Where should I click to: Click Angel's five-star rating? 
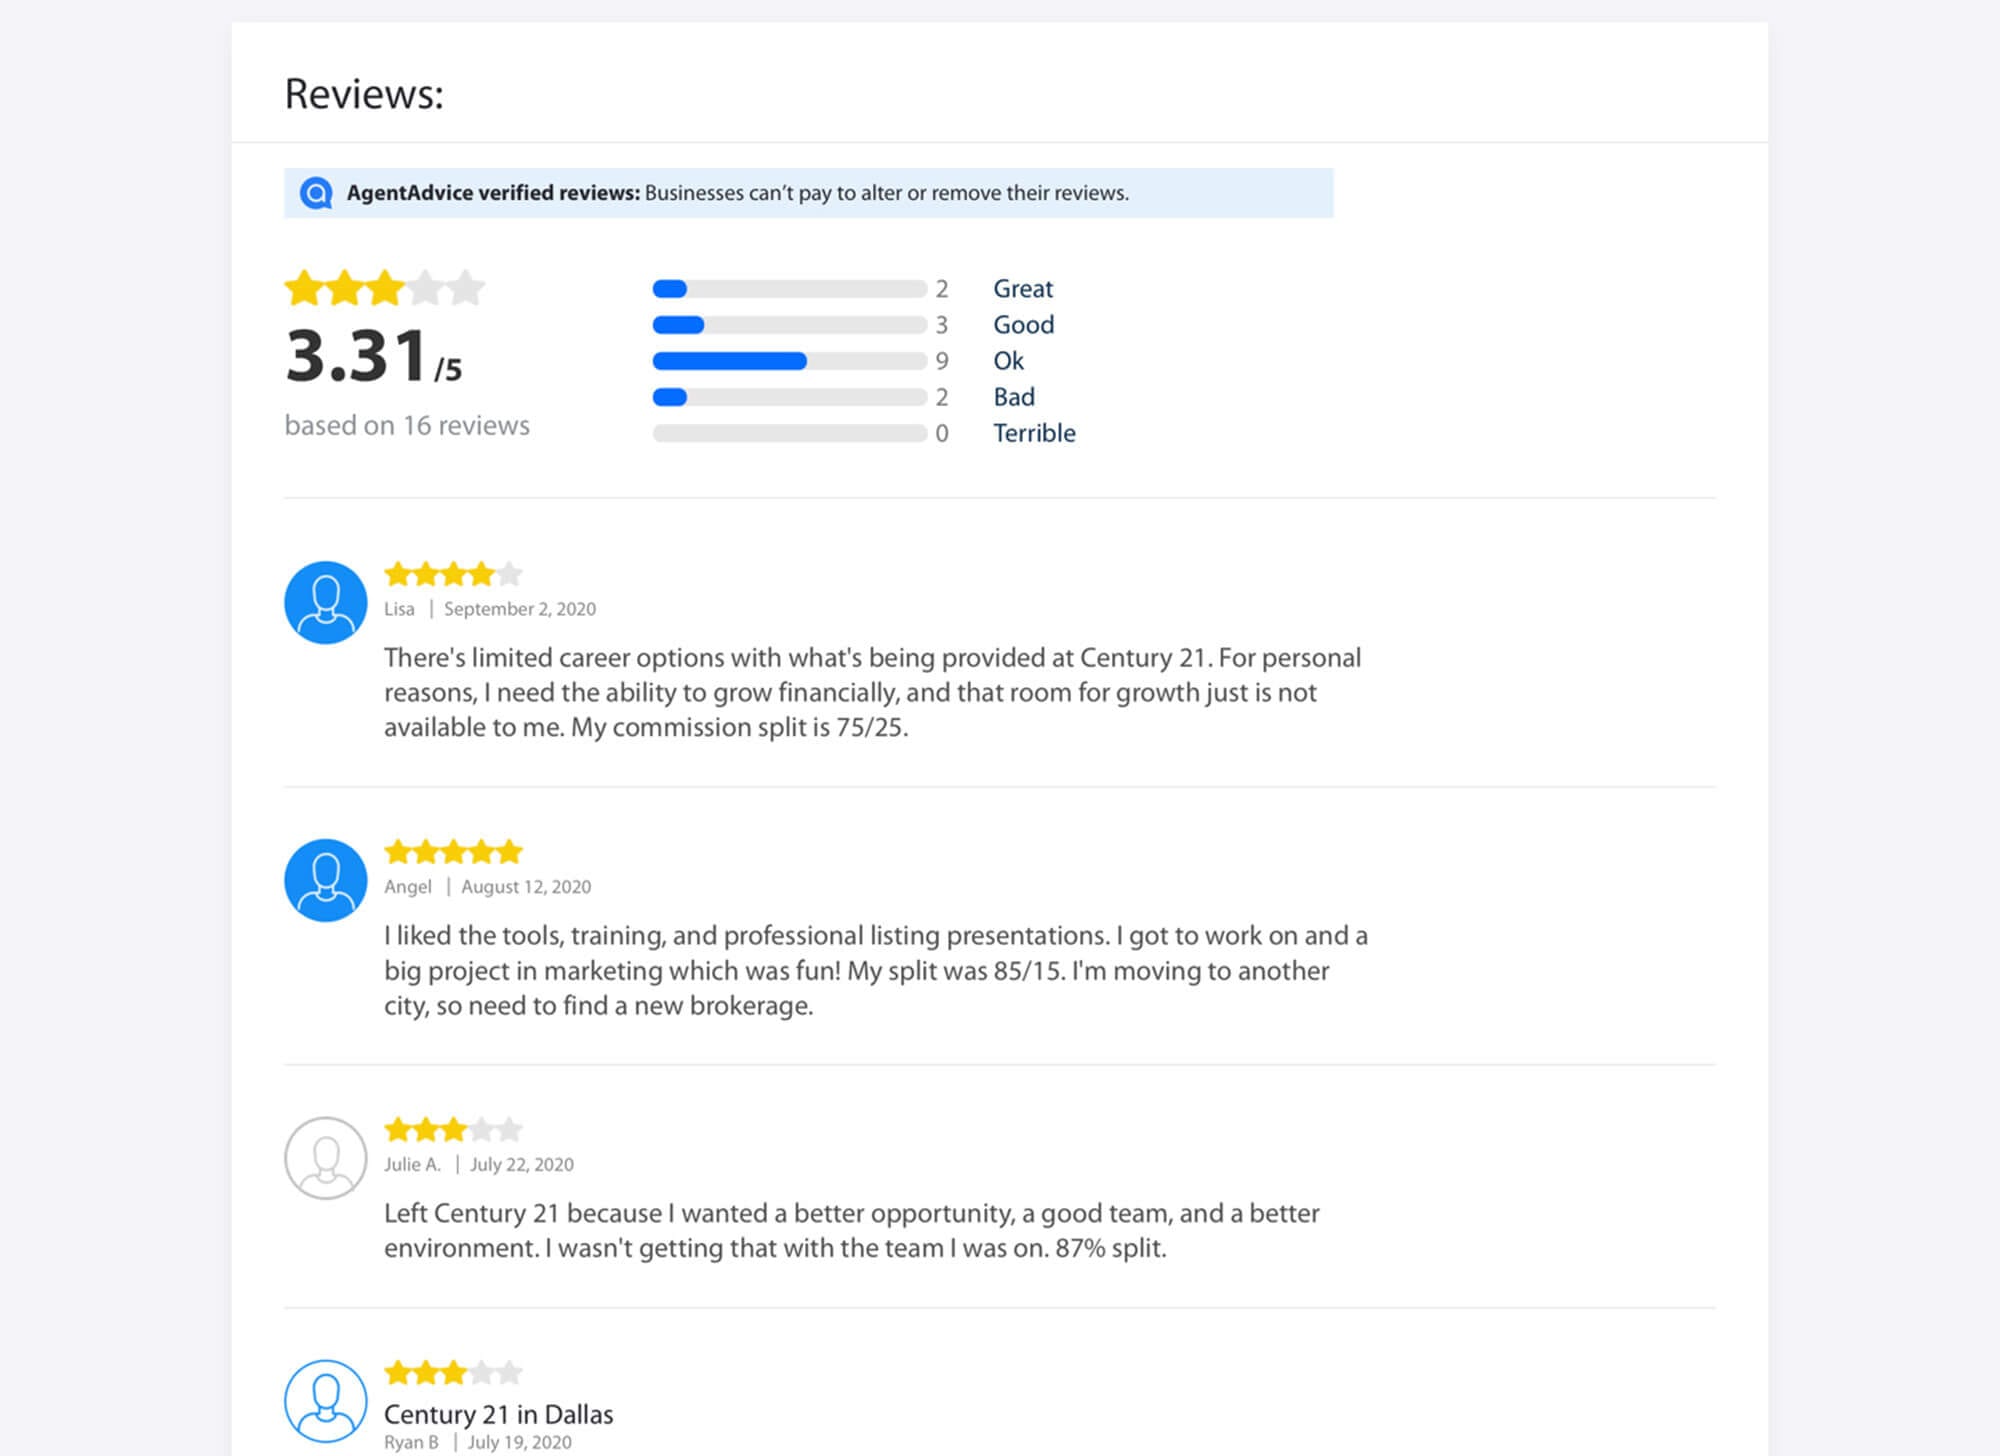pyautogui.click(x=454, y=852)
